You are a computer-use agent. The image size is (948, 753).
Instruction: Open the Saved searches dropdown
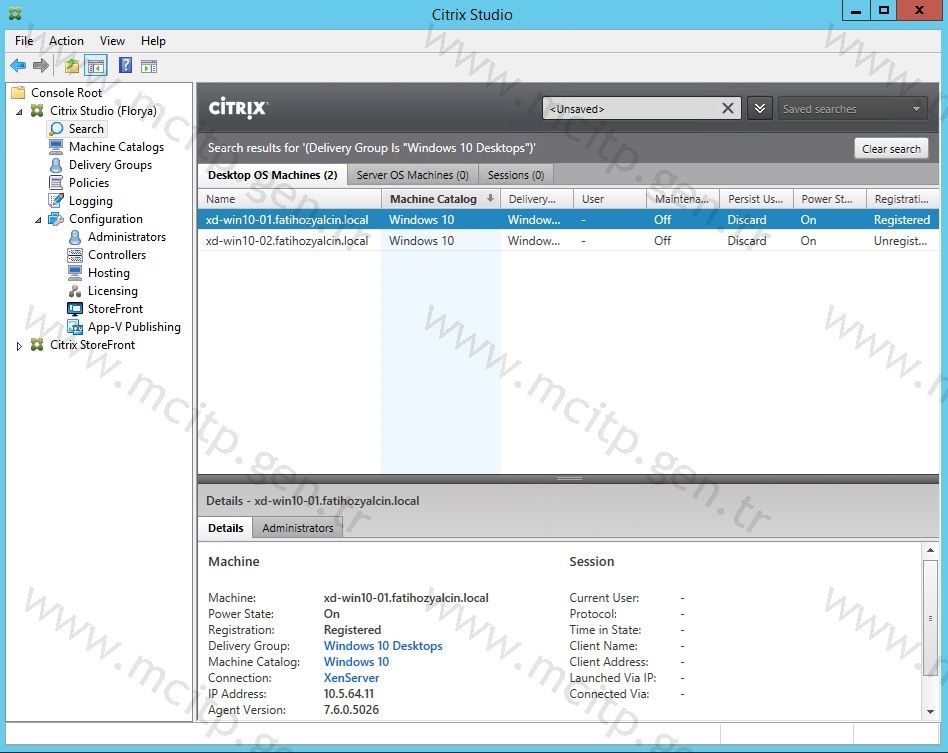point(852,109)
